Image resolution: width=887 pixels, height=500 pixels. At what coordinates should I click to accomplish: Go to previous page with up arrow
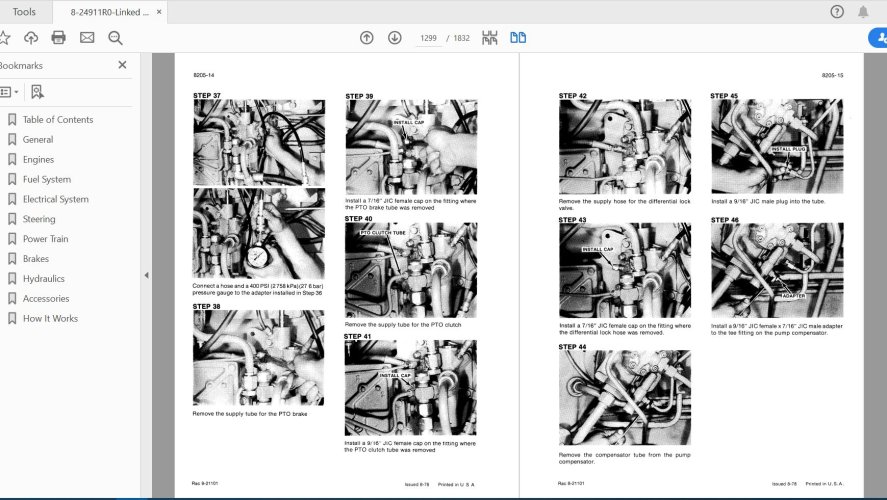367,38
